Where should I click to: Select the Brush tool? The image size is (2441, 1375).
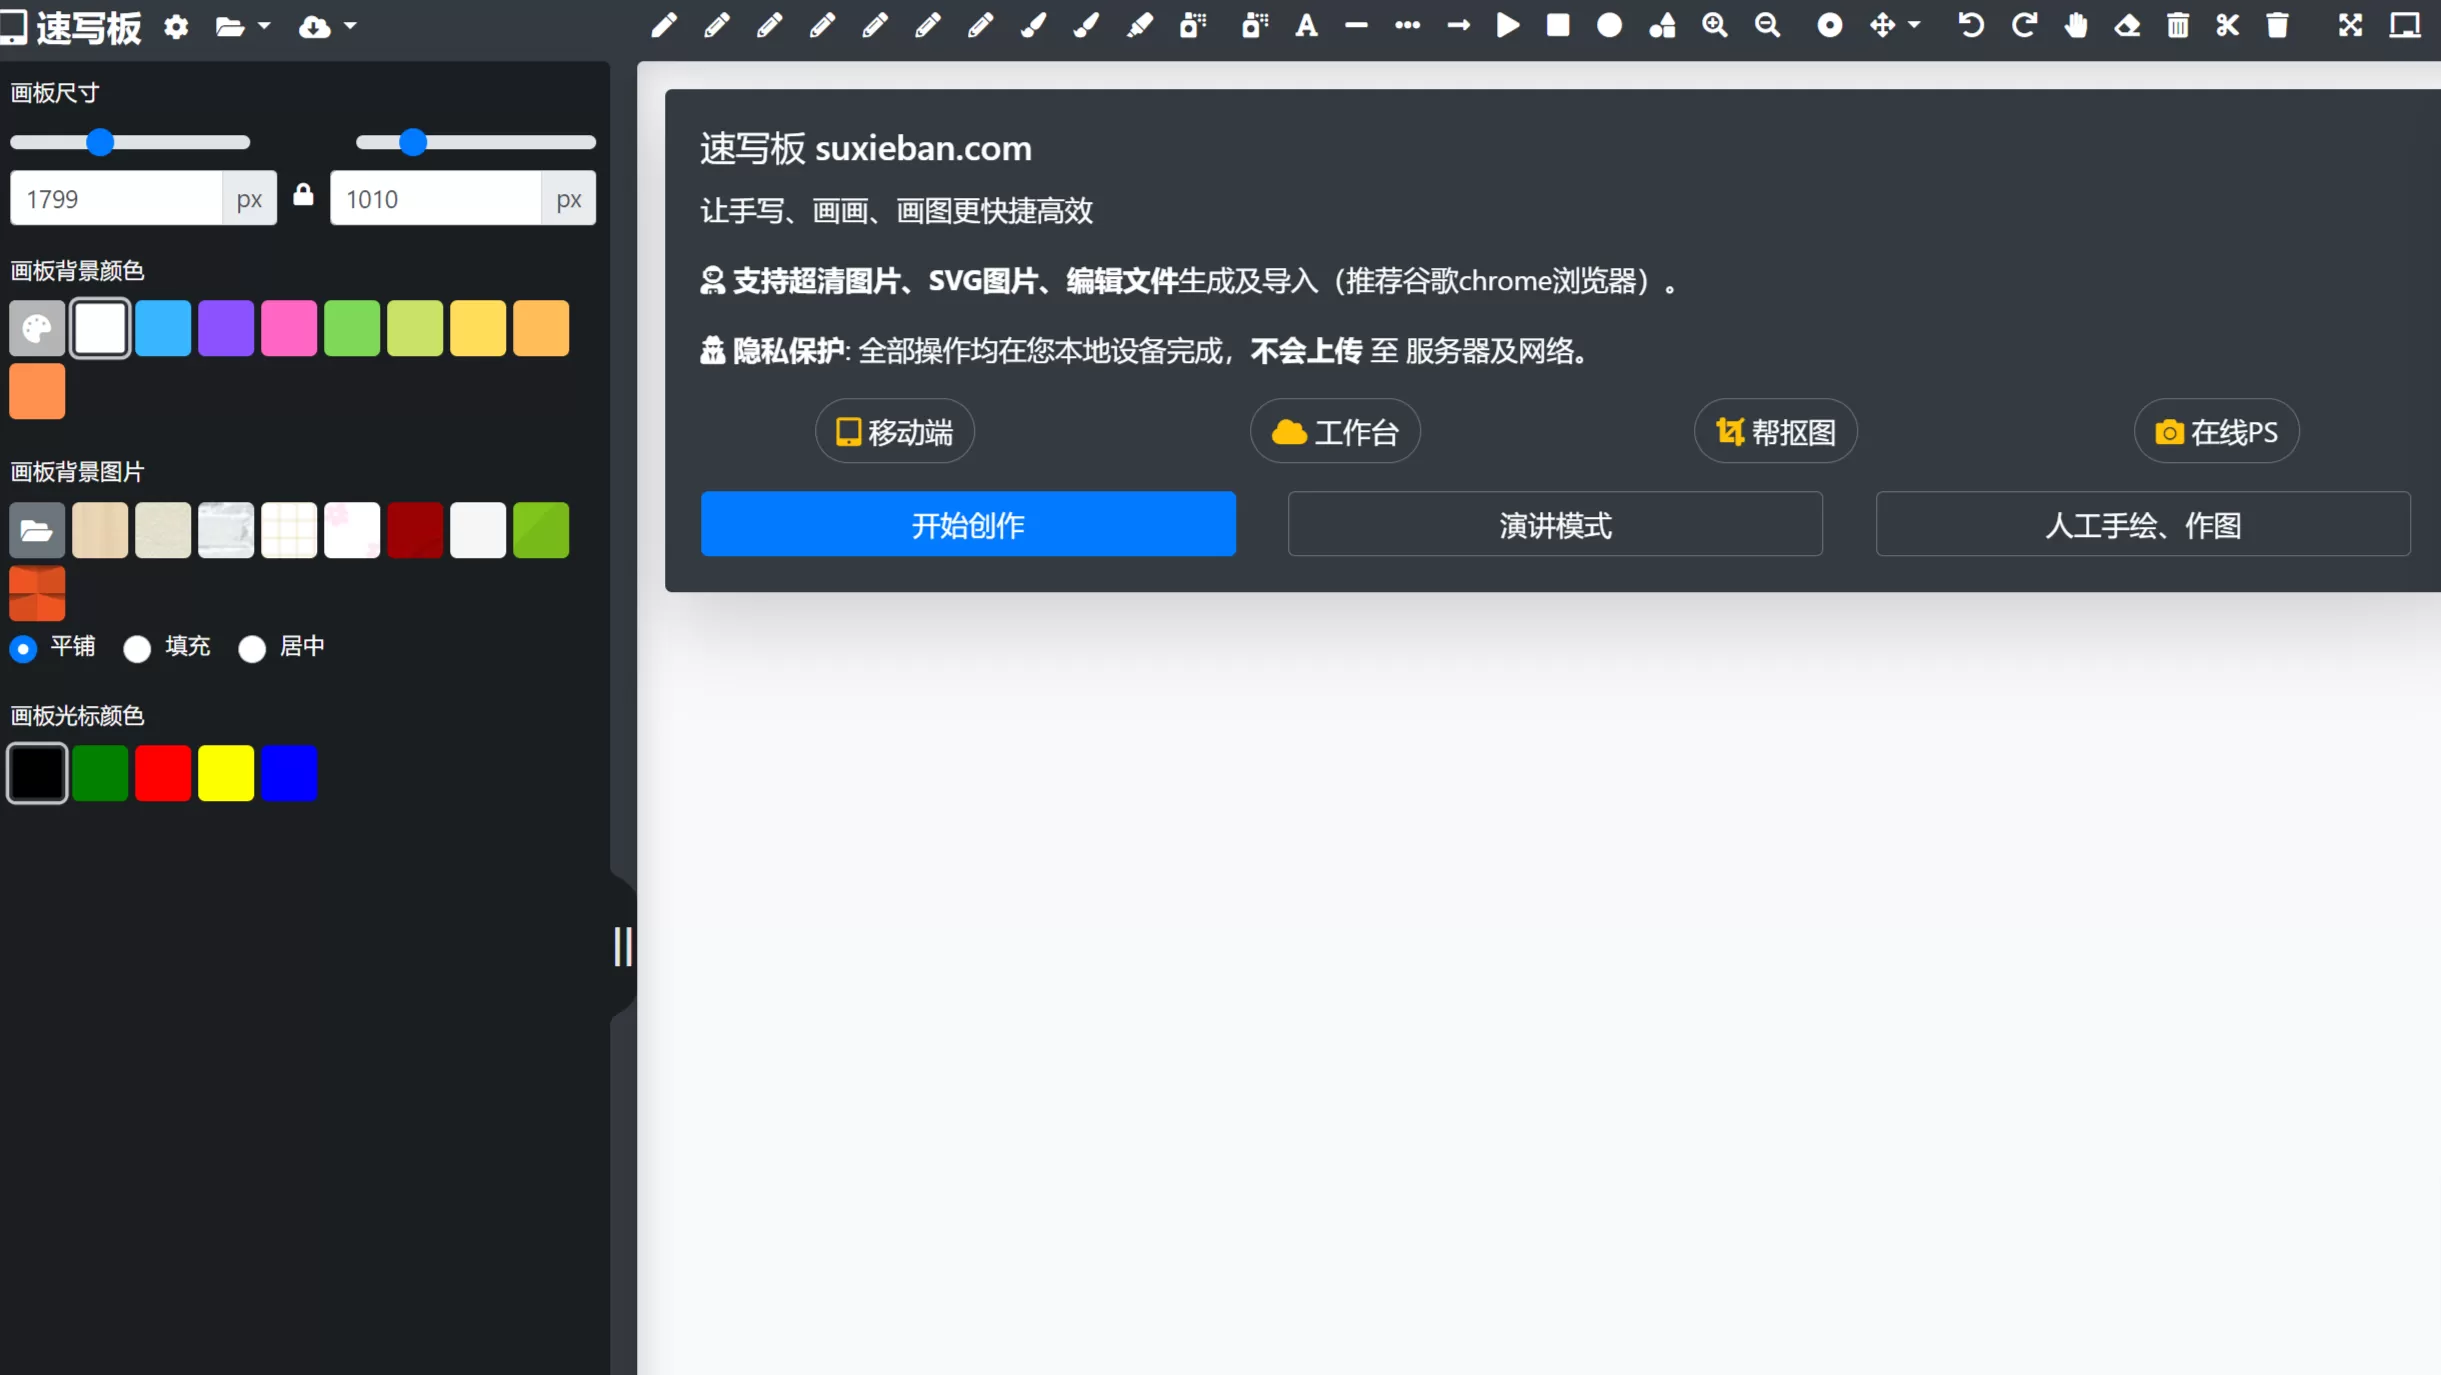1034,25
